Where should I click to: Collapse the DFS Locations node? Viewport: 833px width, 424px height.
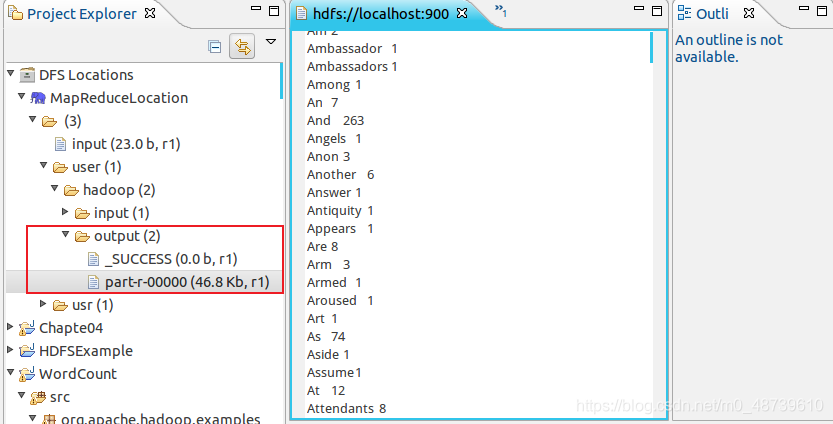pyautogui.click(x=11, y=73)
